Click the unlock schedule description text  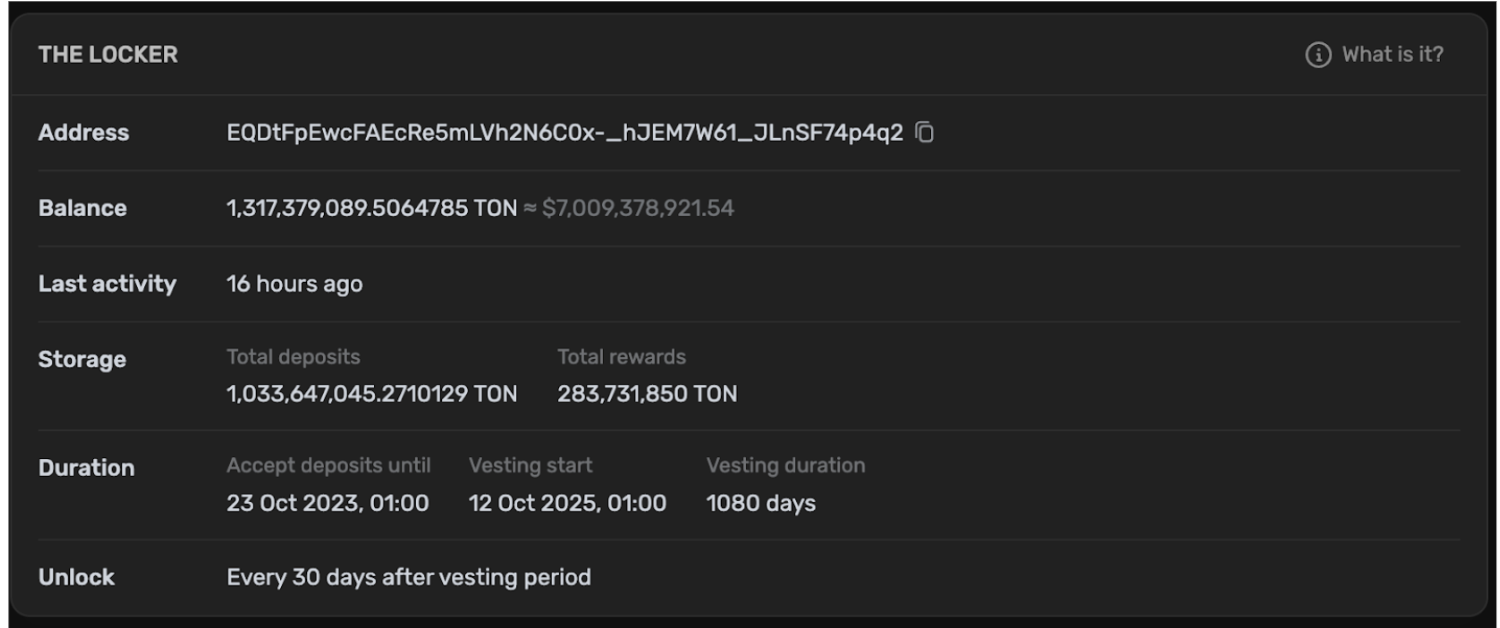[408, 577]
